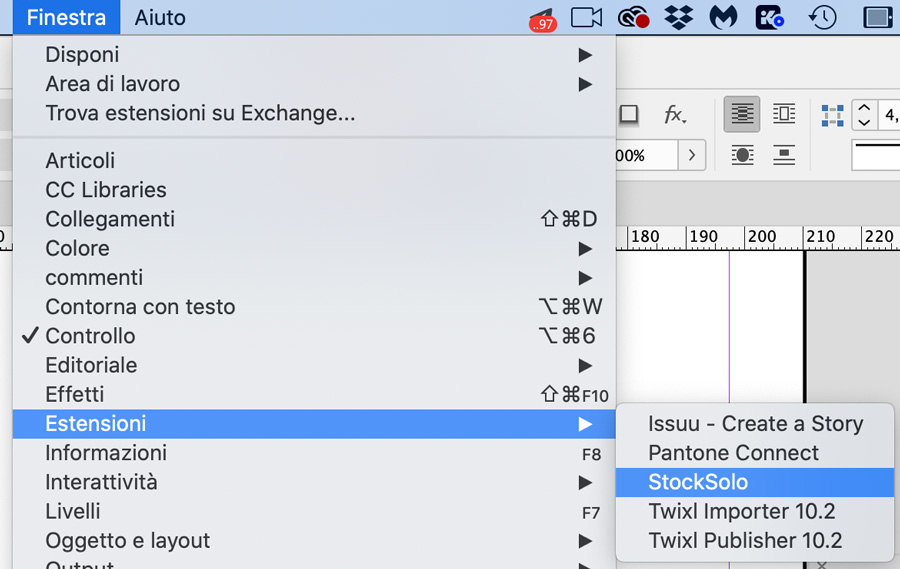Click the K icon with blue dot in menu bar
Viewport: 900px width, 569px height.
coord(770,18)
